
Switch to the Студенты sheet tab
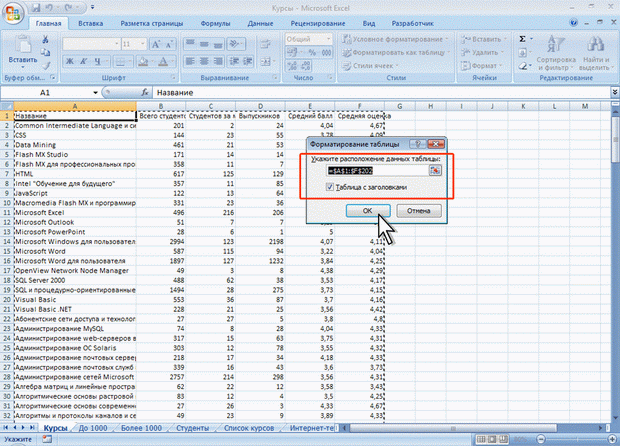click(x=193, y=428)
